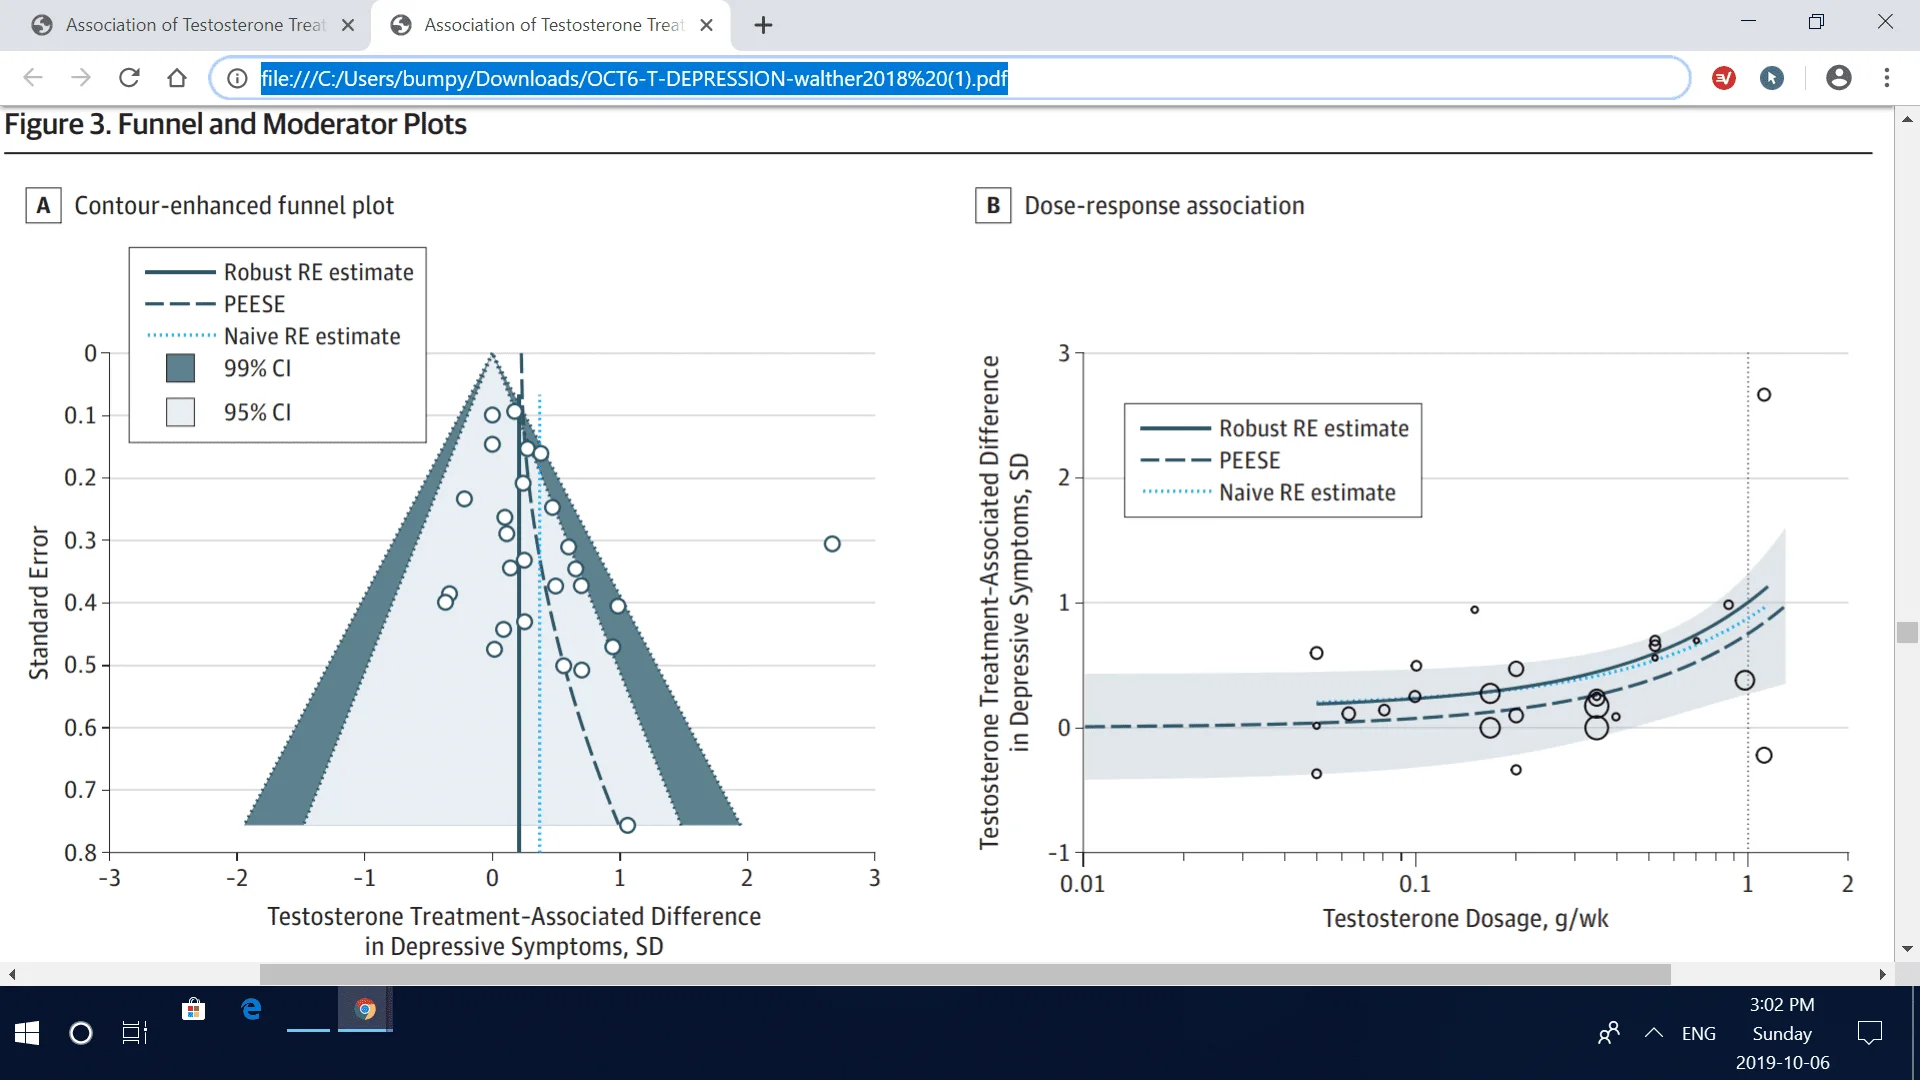Go forward to the next page
Image resolution: width=1920 pixels, height=1080 pixels.
tap(81, 78)
